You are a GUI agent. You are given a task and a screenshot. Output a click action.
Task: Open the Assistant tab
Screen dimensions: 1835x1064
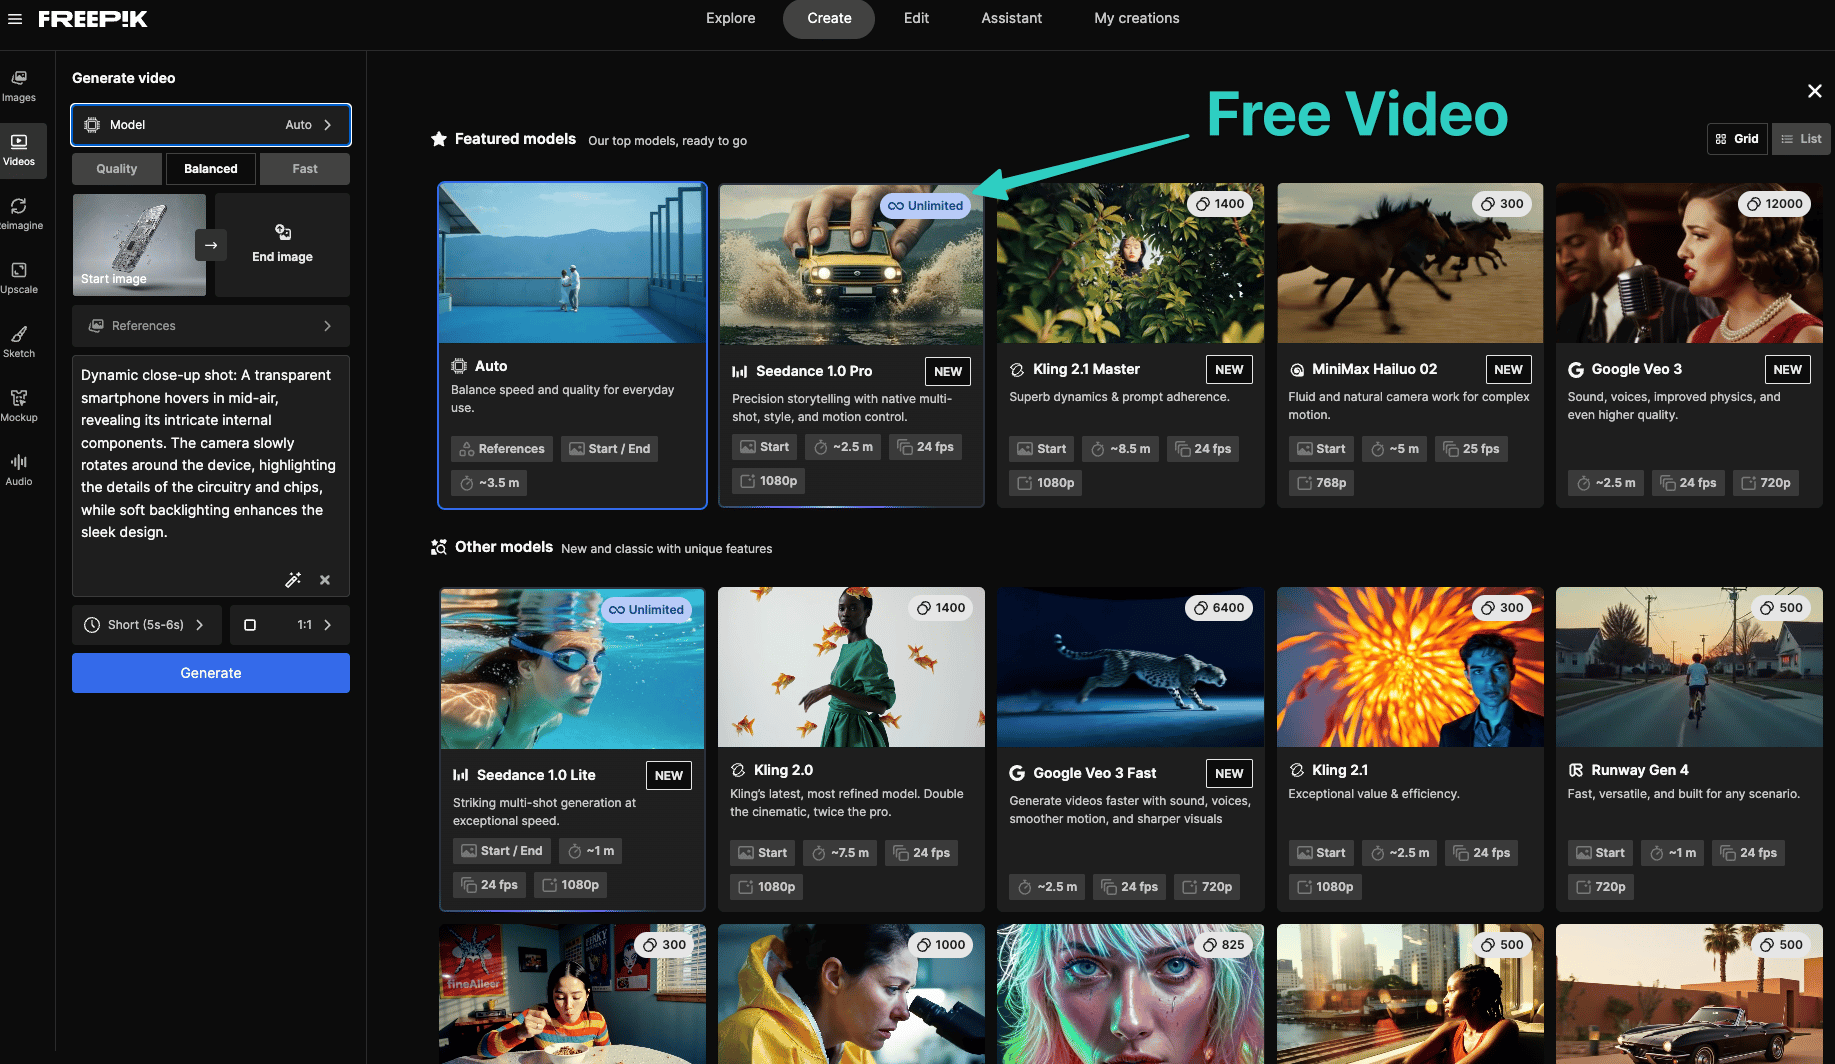pyautogui.click(x=1011, y=18)
